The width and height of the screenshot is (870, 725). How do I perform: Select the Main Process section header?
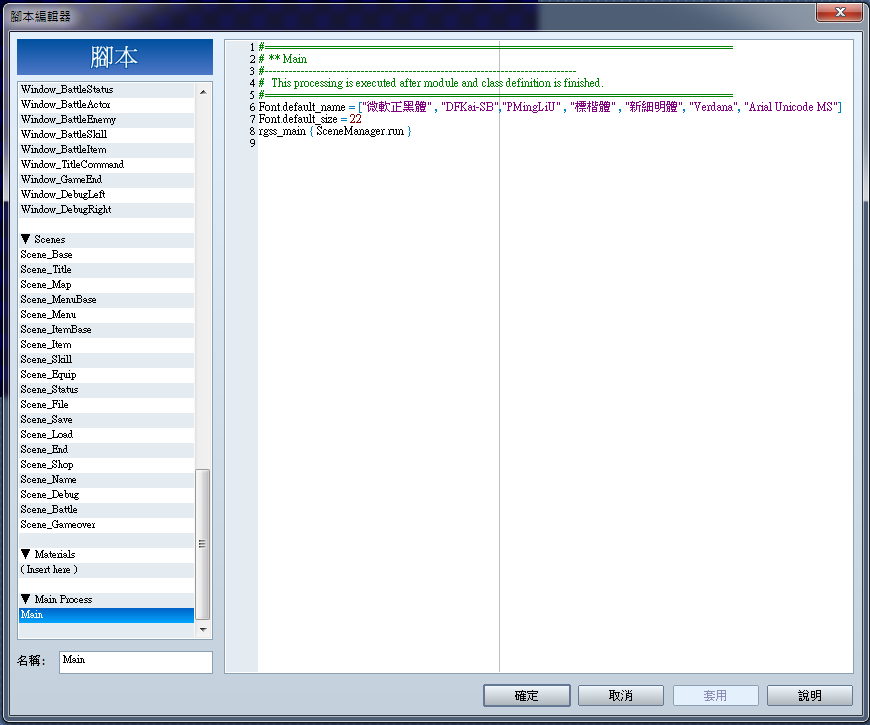[x=107, y=599]
